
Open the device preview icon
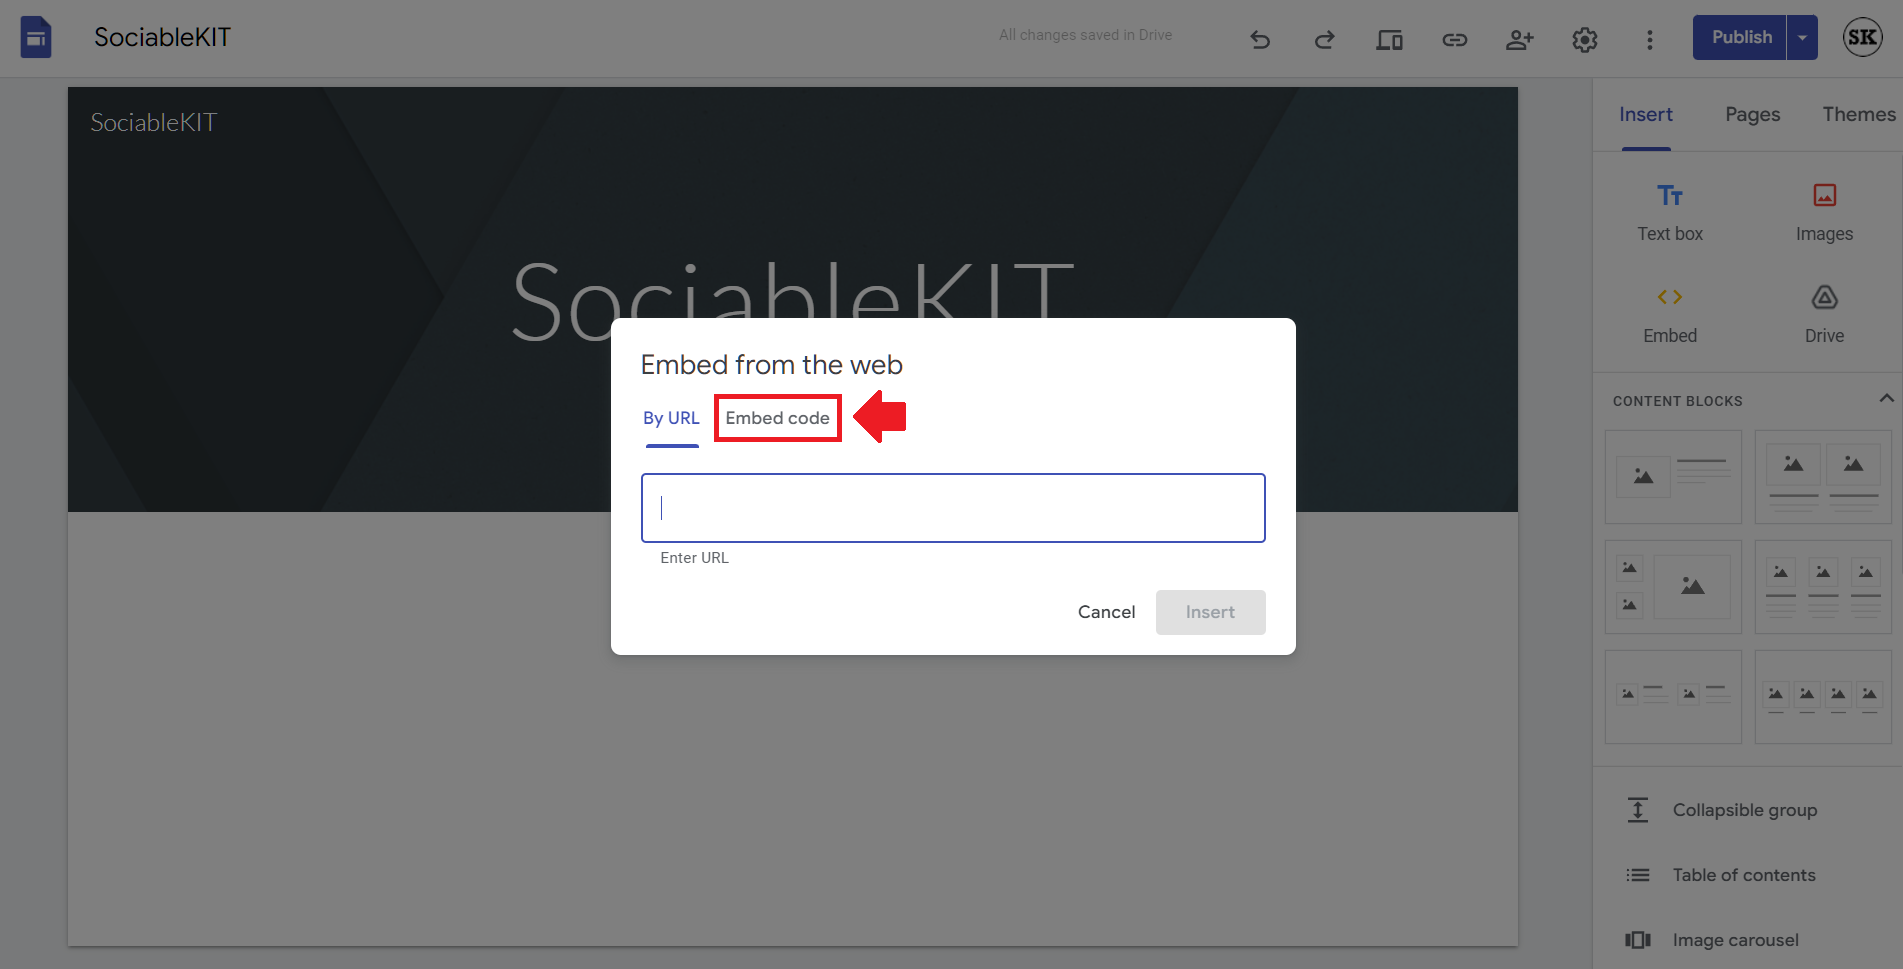(1389, 40)
